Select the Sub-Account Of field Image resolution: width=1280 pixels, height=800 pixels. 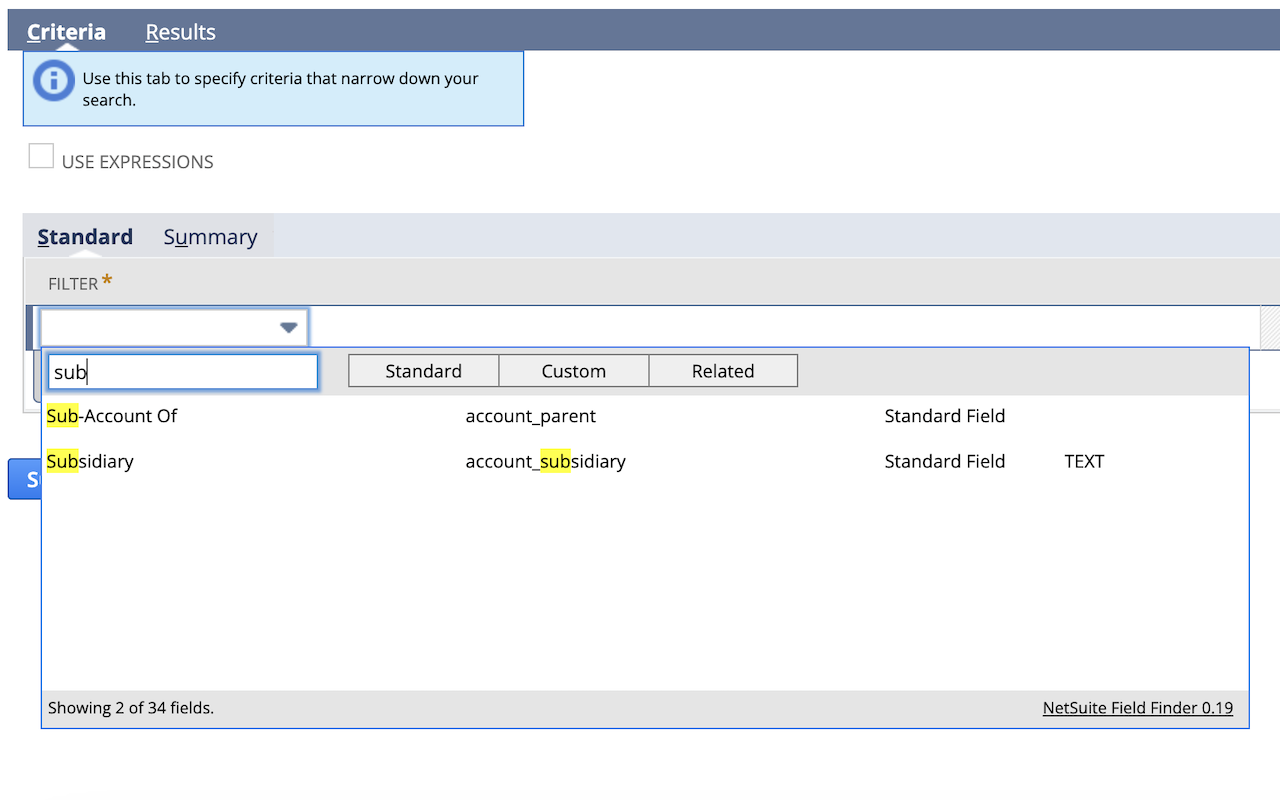tap(112, 416)
